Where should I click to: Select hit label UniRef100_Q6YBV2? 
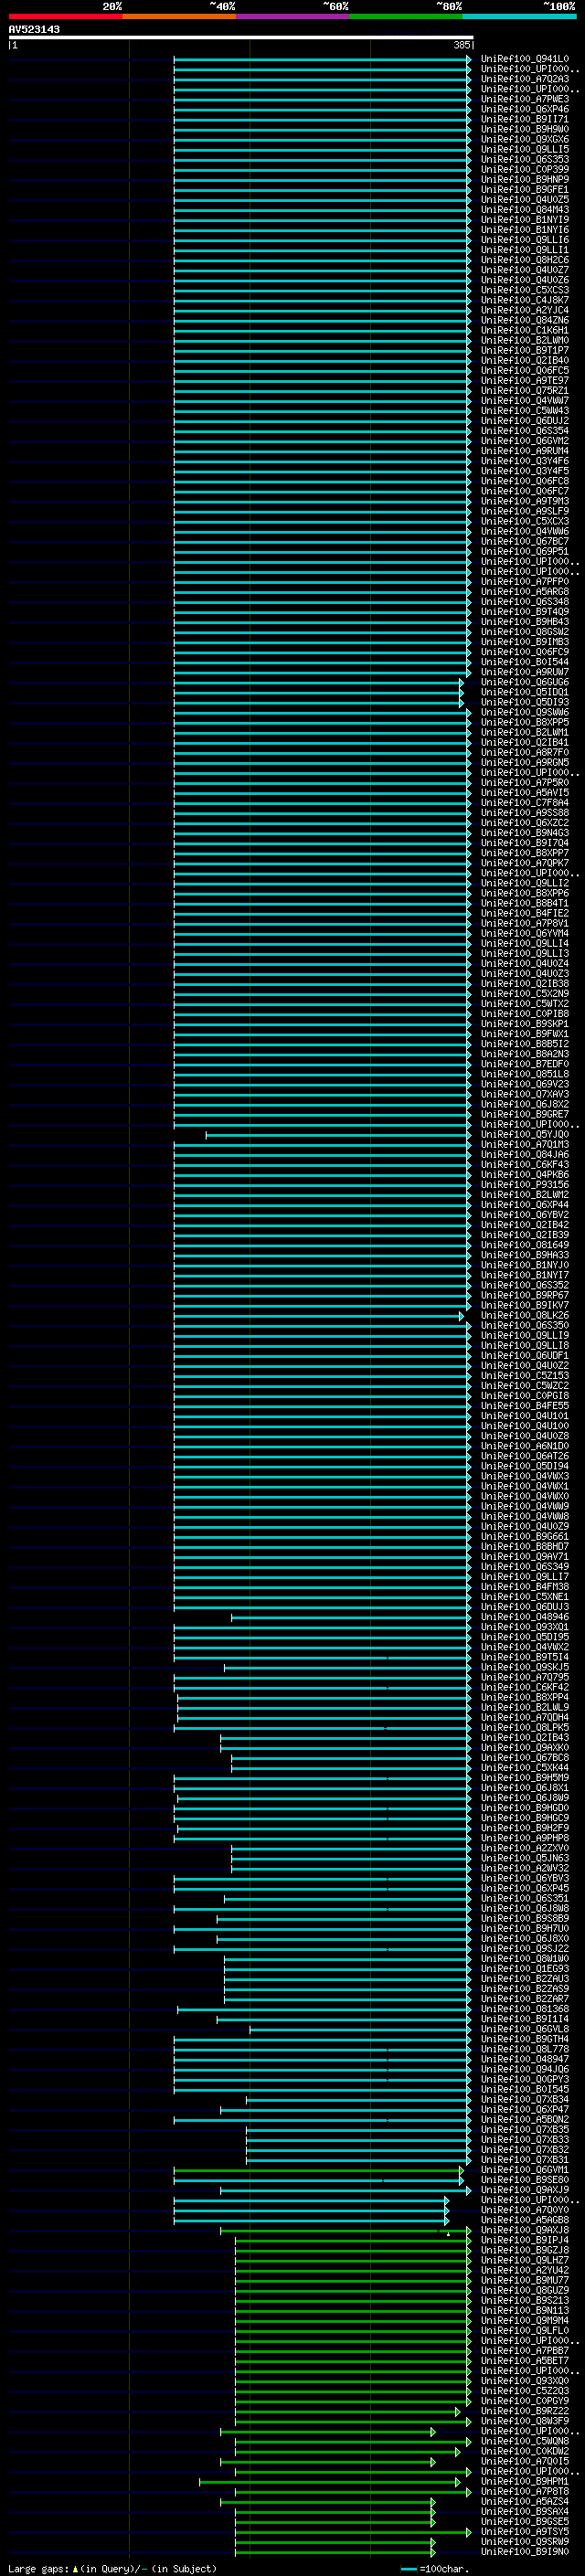point(524,1214)
